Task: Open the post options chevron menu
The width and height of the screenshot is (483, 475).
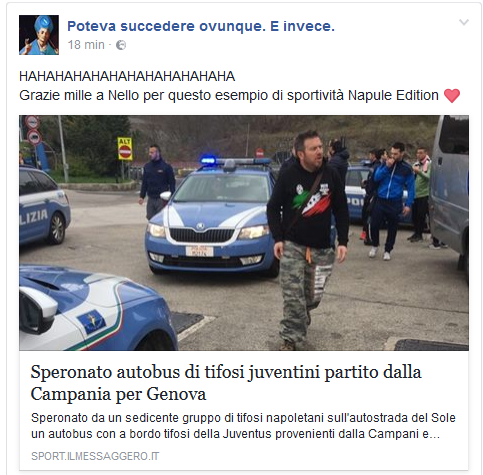Action: [x=464, y=22]
